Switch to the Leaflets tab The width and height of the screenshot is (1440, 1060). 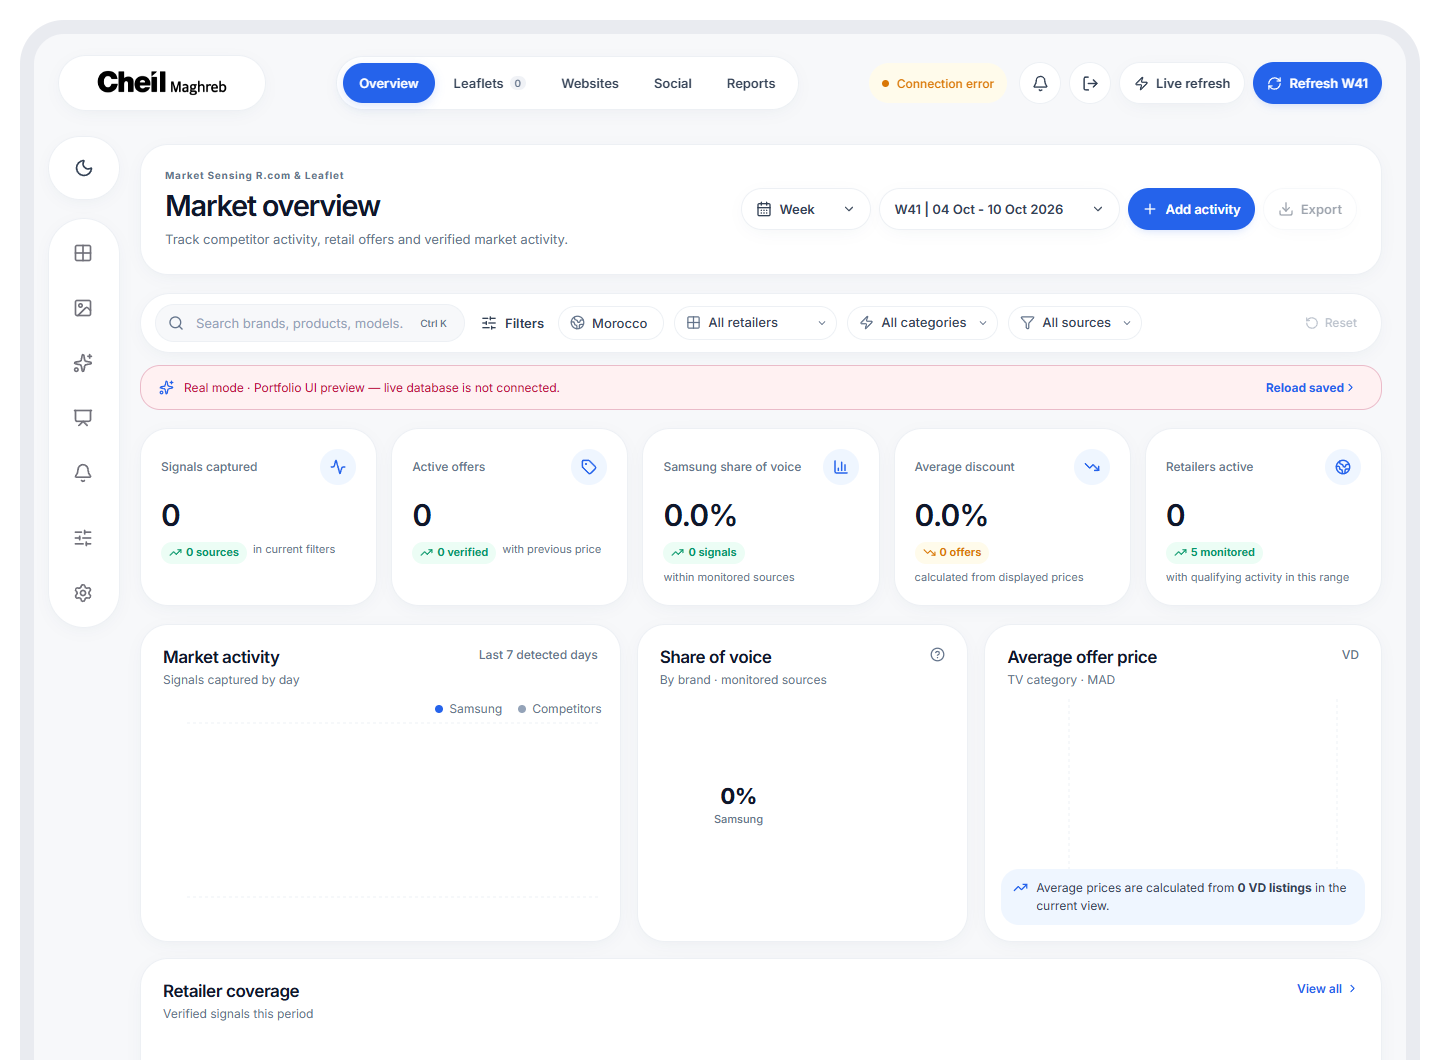[488, 83]
